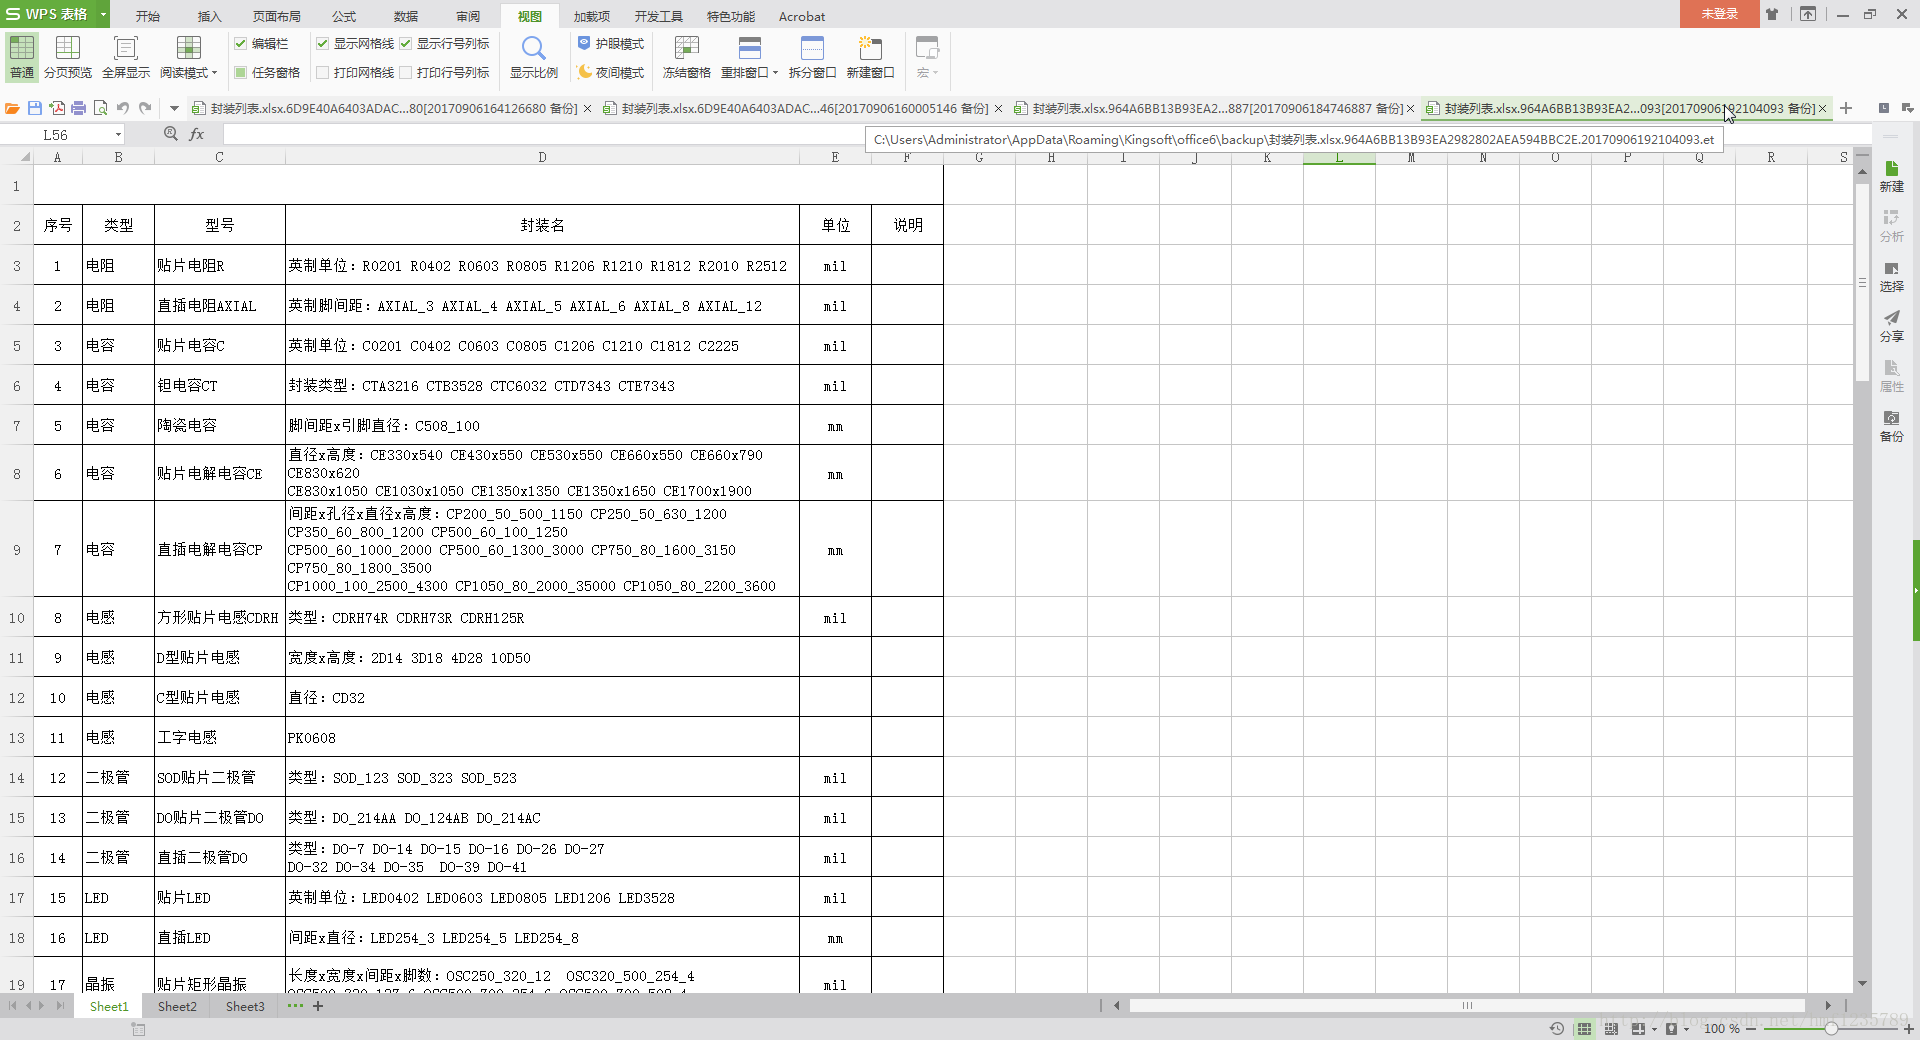Open a new document tab with plus
Viewport: 1920px width, 1040px height.
click(1846, 108)
